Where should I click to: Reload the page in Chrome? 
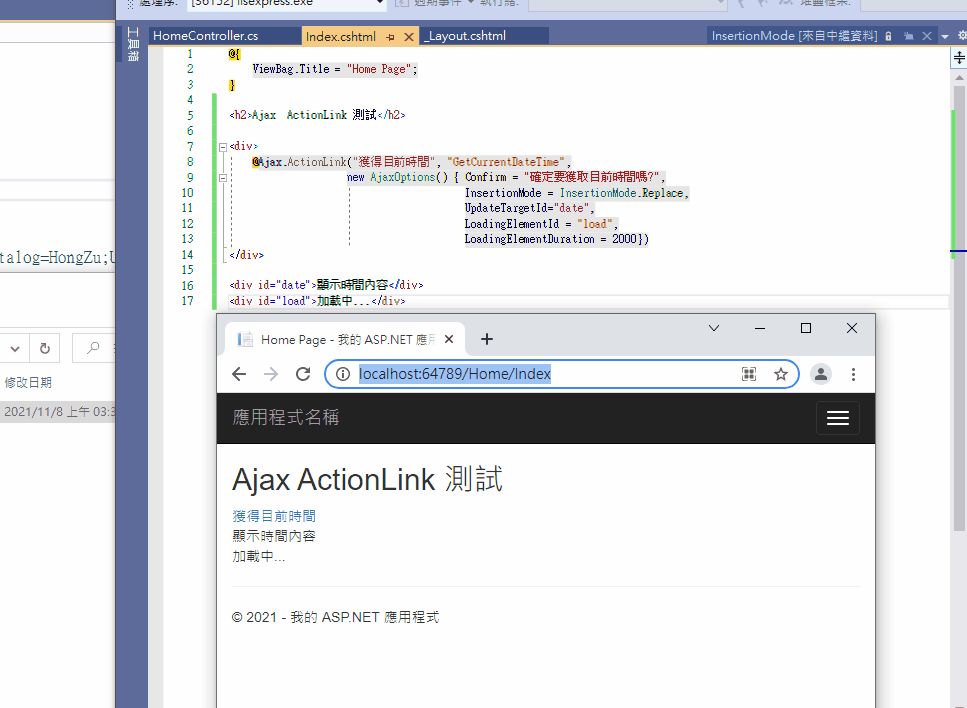pyautogui.click(x=303, y=373)
